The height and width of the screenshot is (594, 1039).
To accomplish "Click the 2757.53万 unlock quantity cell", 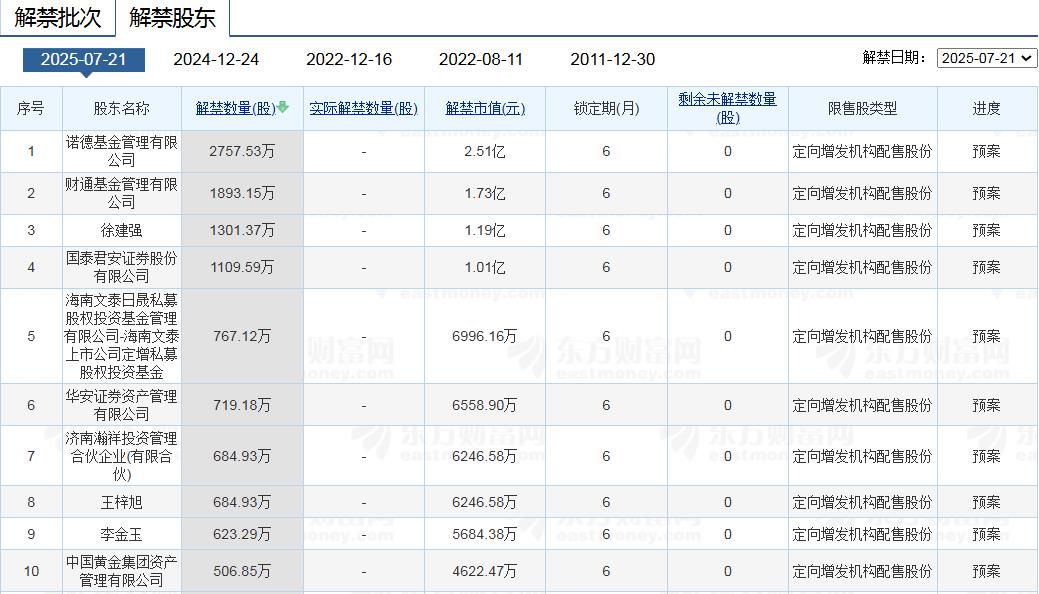I will tap(242, 151).
